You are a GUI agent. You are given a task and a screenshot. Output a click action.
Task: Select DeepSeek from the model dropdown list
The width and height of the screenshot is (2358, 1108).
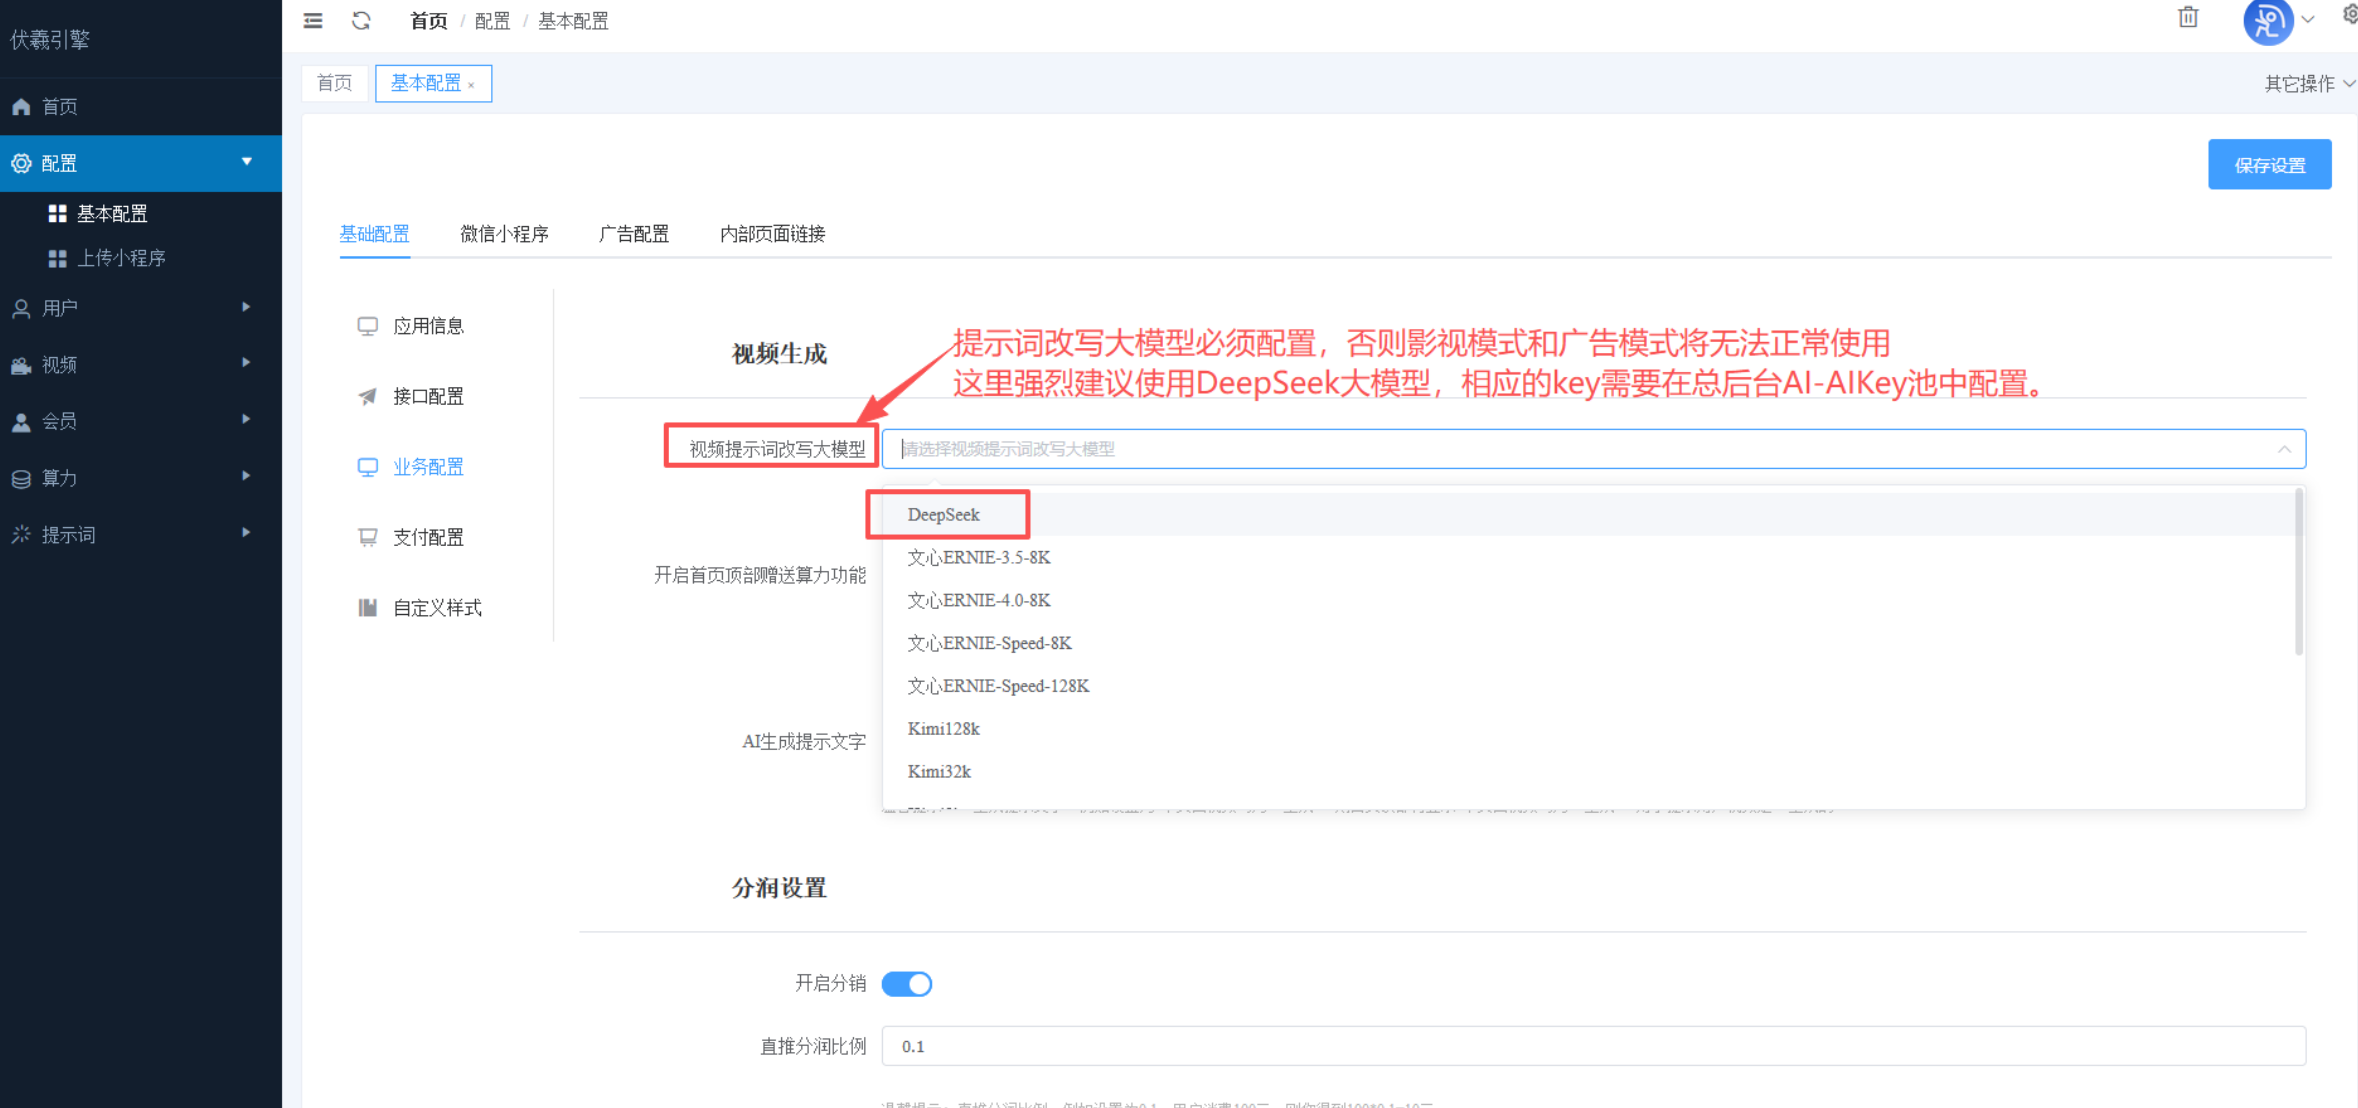tap(943, 514)
